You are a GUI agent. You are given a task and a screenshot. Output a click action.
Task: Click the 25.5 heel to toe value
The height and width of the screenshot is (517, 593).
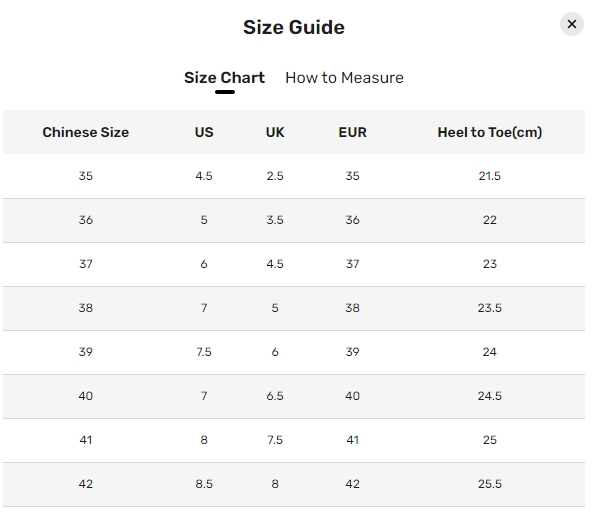490,484
